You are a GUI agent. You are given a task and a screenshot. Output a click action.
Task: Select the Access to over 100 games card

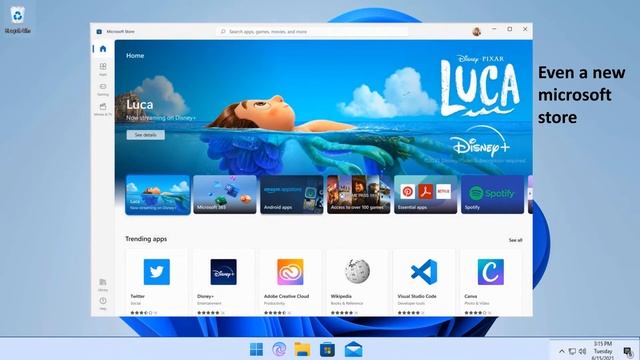click(x=359, y=195)
